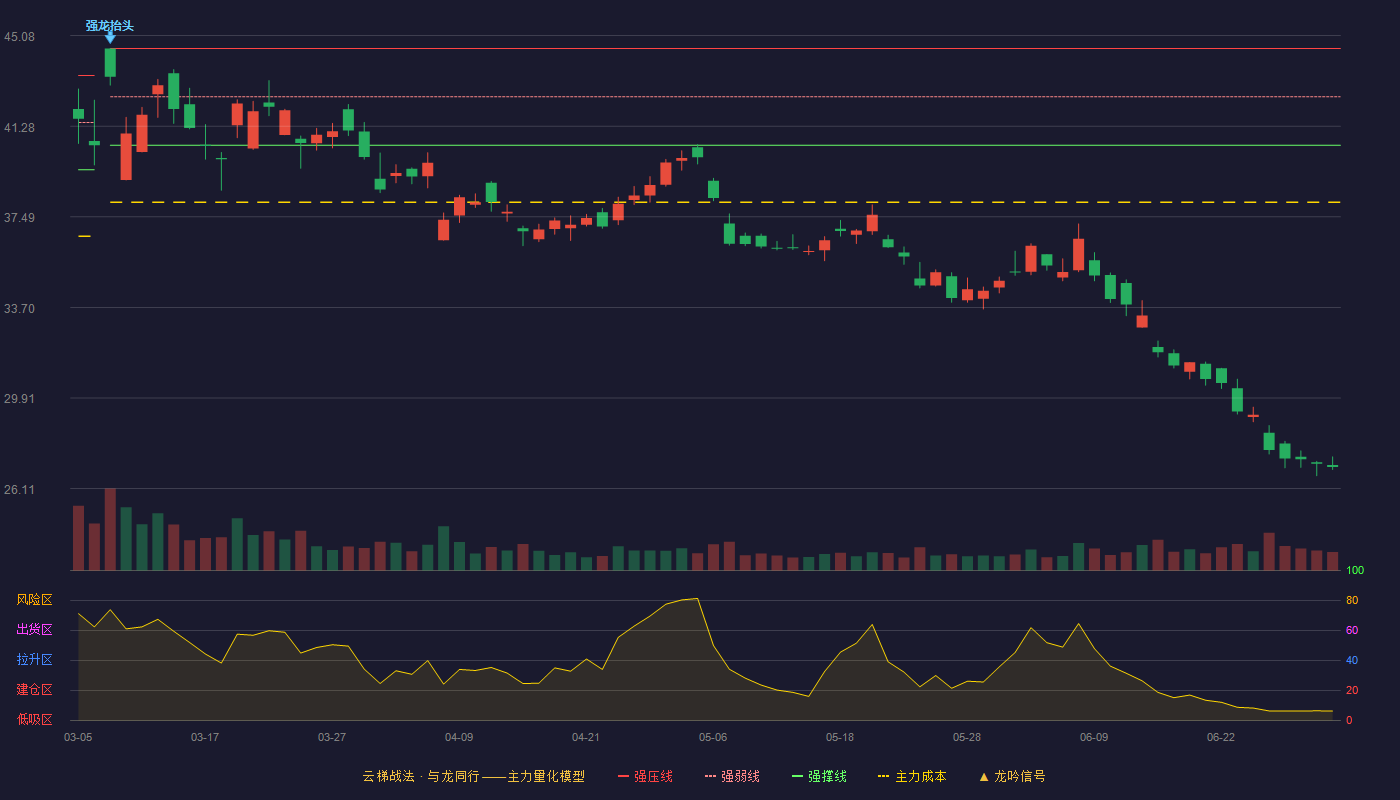The image size is (1400, 800).
Task: Click the 100 indicator scale value
Action: tap(1355, 571)
